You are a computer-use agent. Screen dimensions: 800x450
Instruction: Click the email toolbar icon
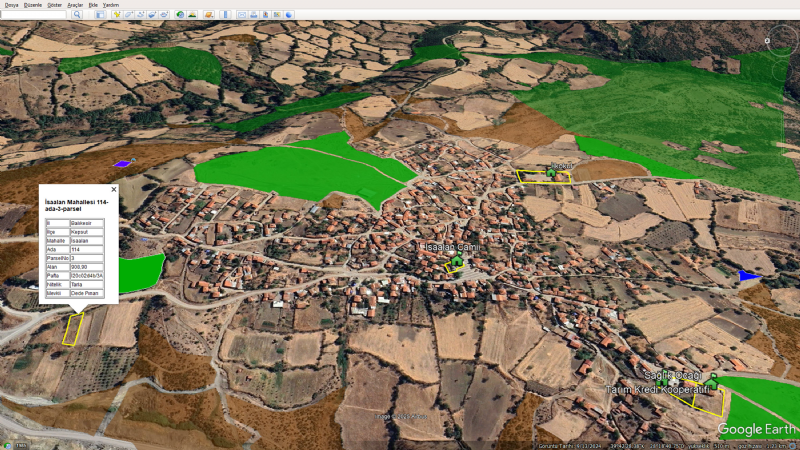242,15
